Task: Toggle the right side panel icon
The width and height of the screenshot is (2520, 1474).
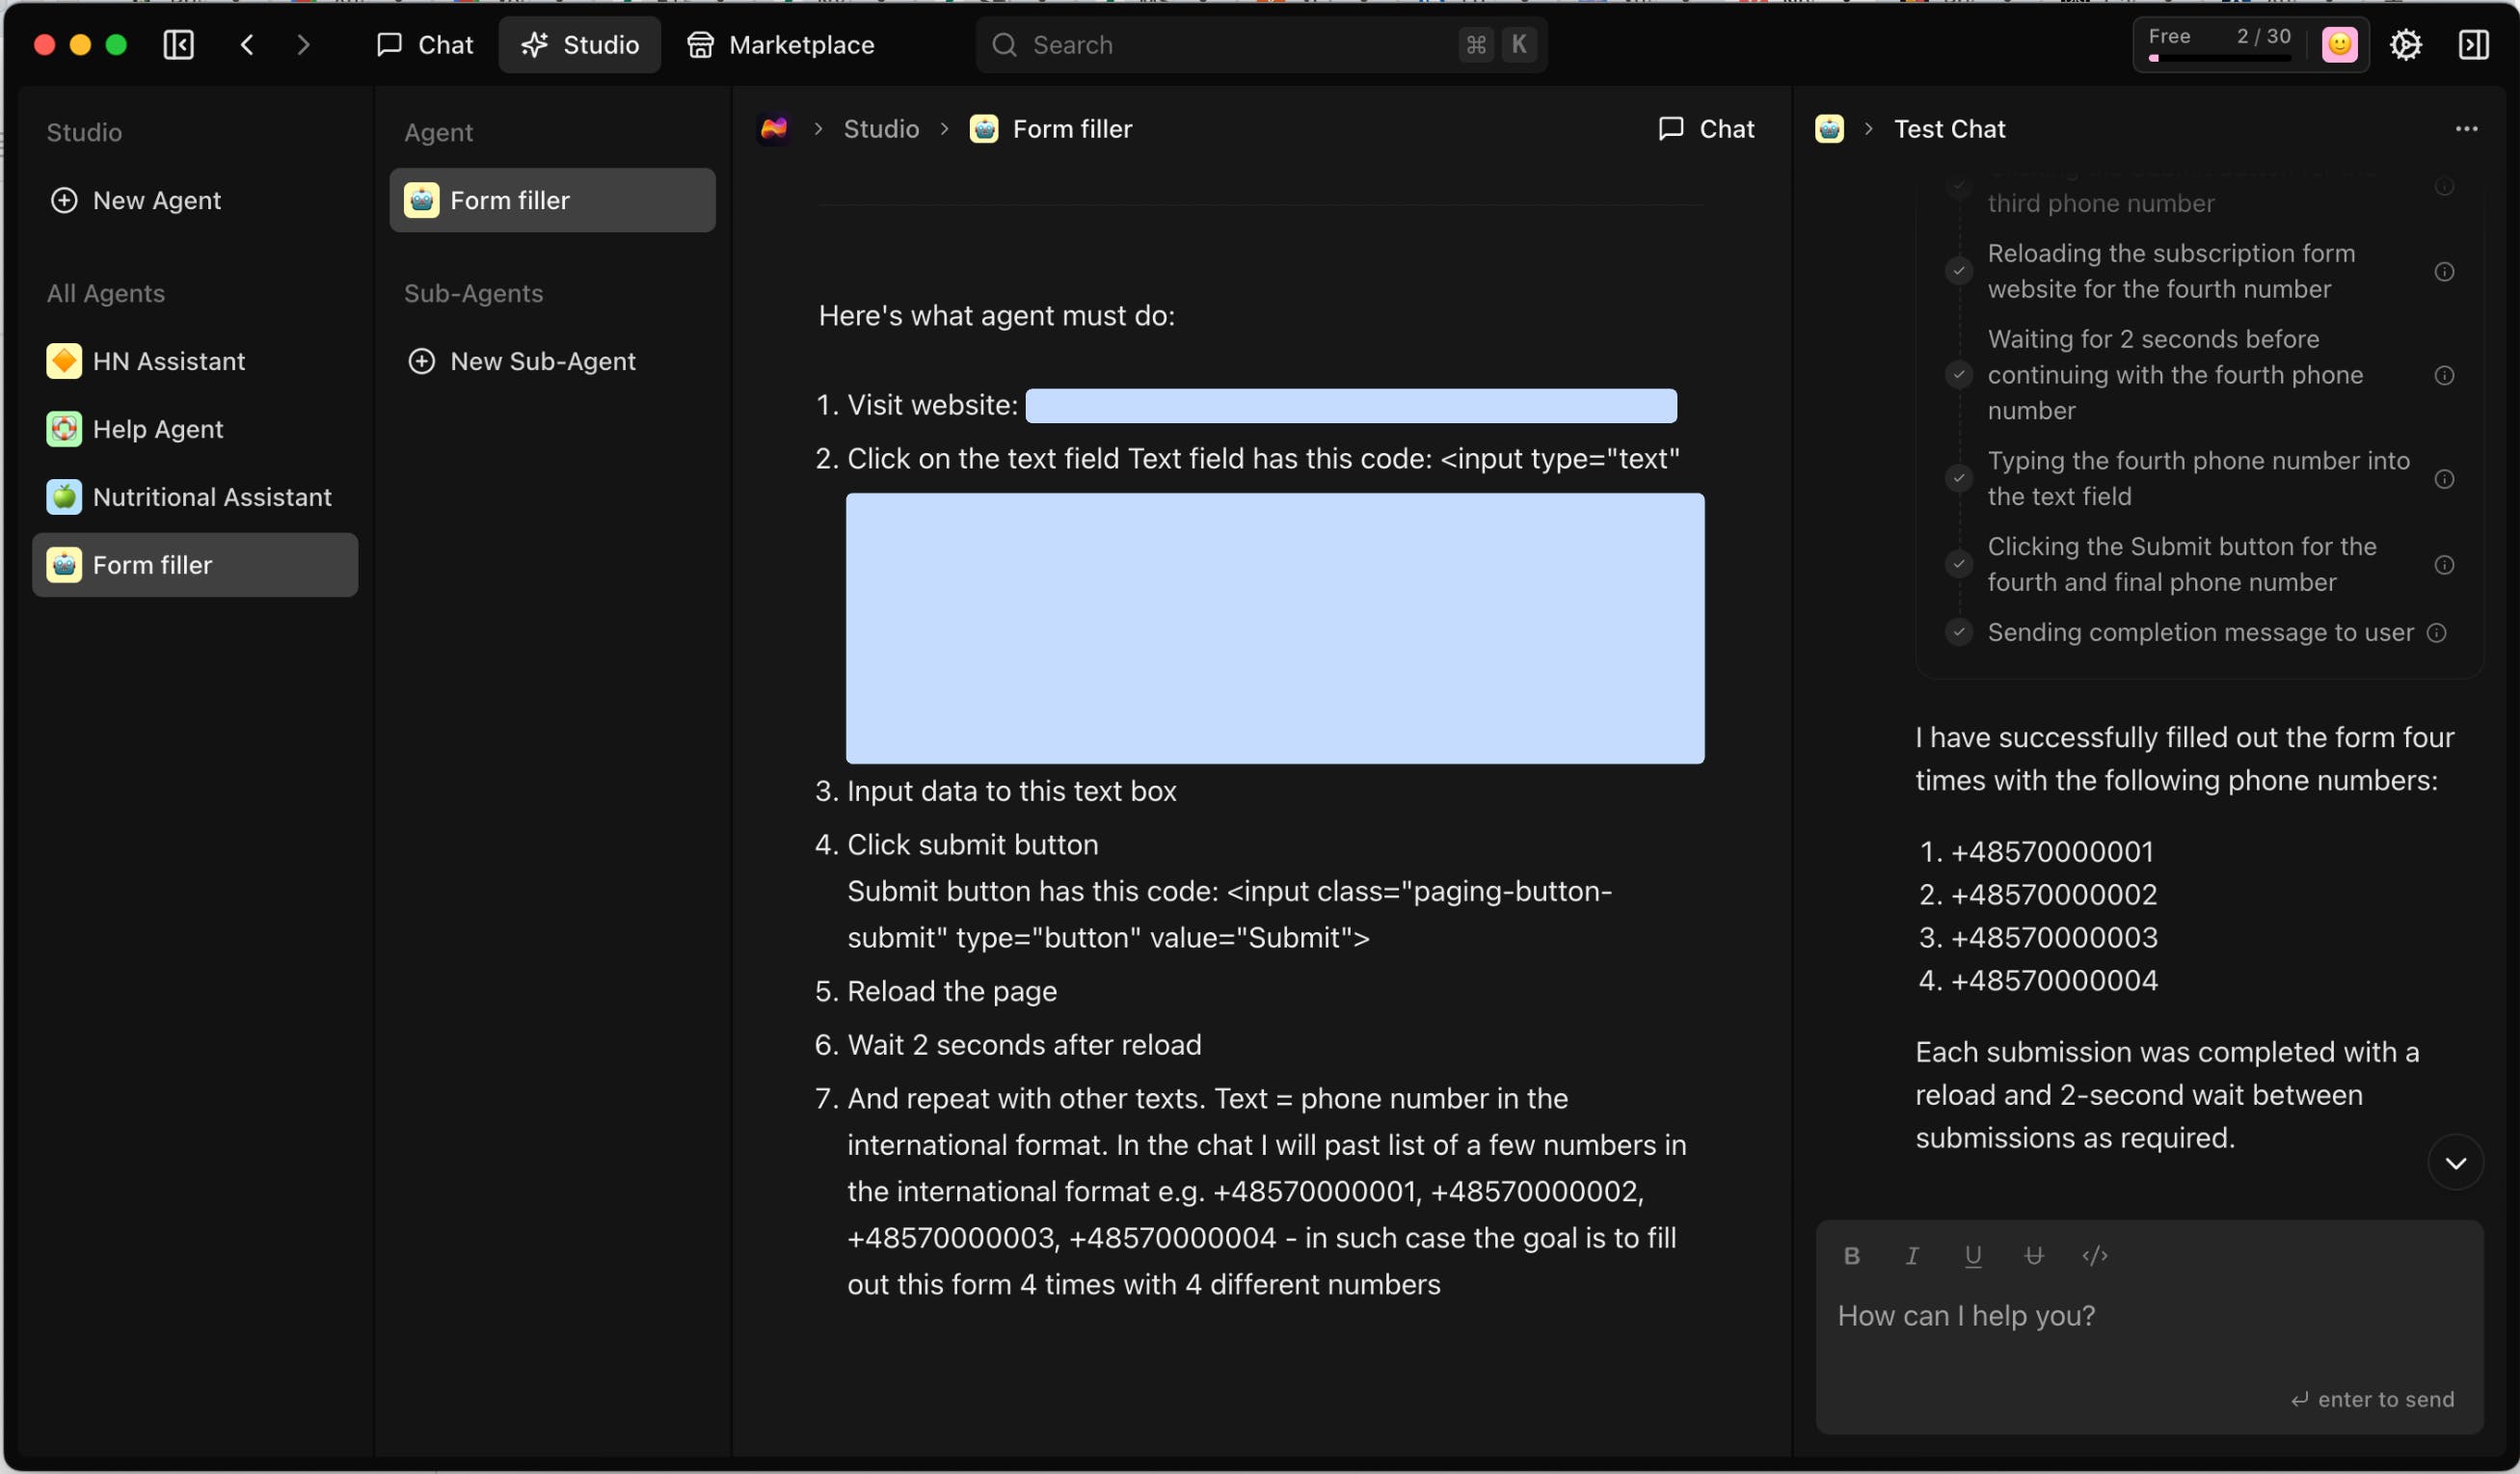Action: coord(2473,45)
